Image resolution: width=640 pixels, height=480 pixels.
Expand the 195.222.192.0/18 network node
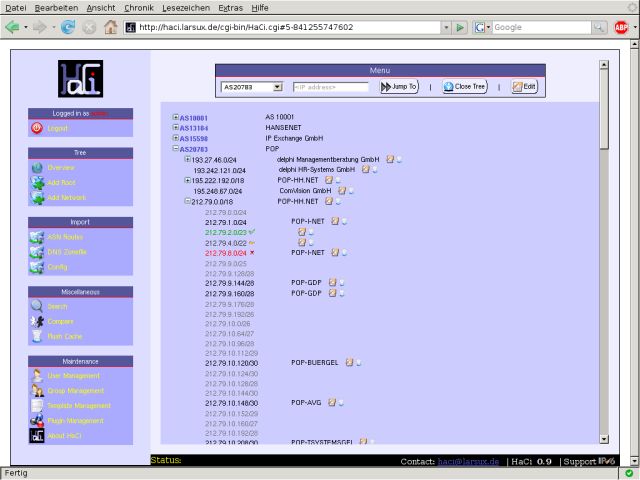(188, 180)
